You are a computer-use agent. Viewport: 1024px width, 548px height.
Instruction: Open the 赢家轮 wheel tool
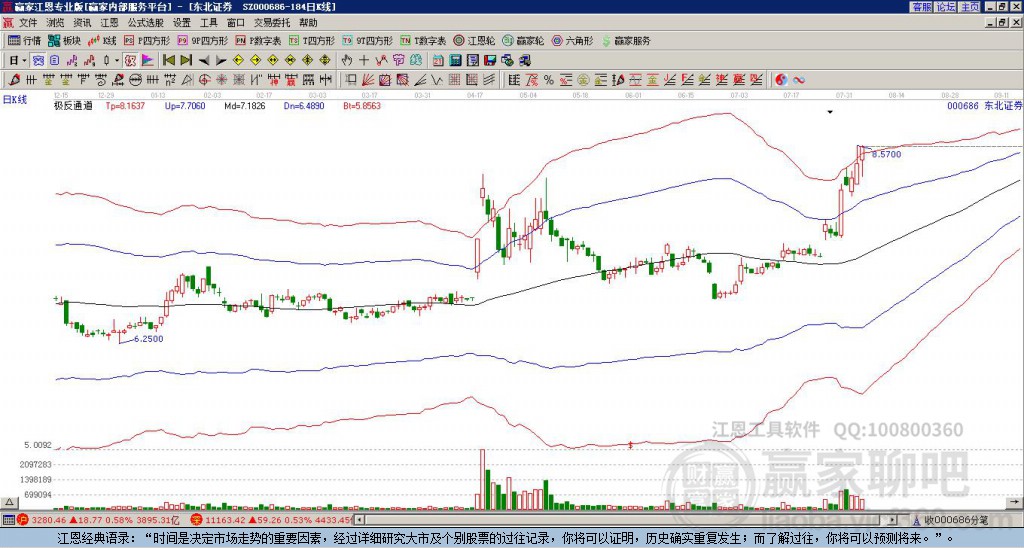point(523,40)
